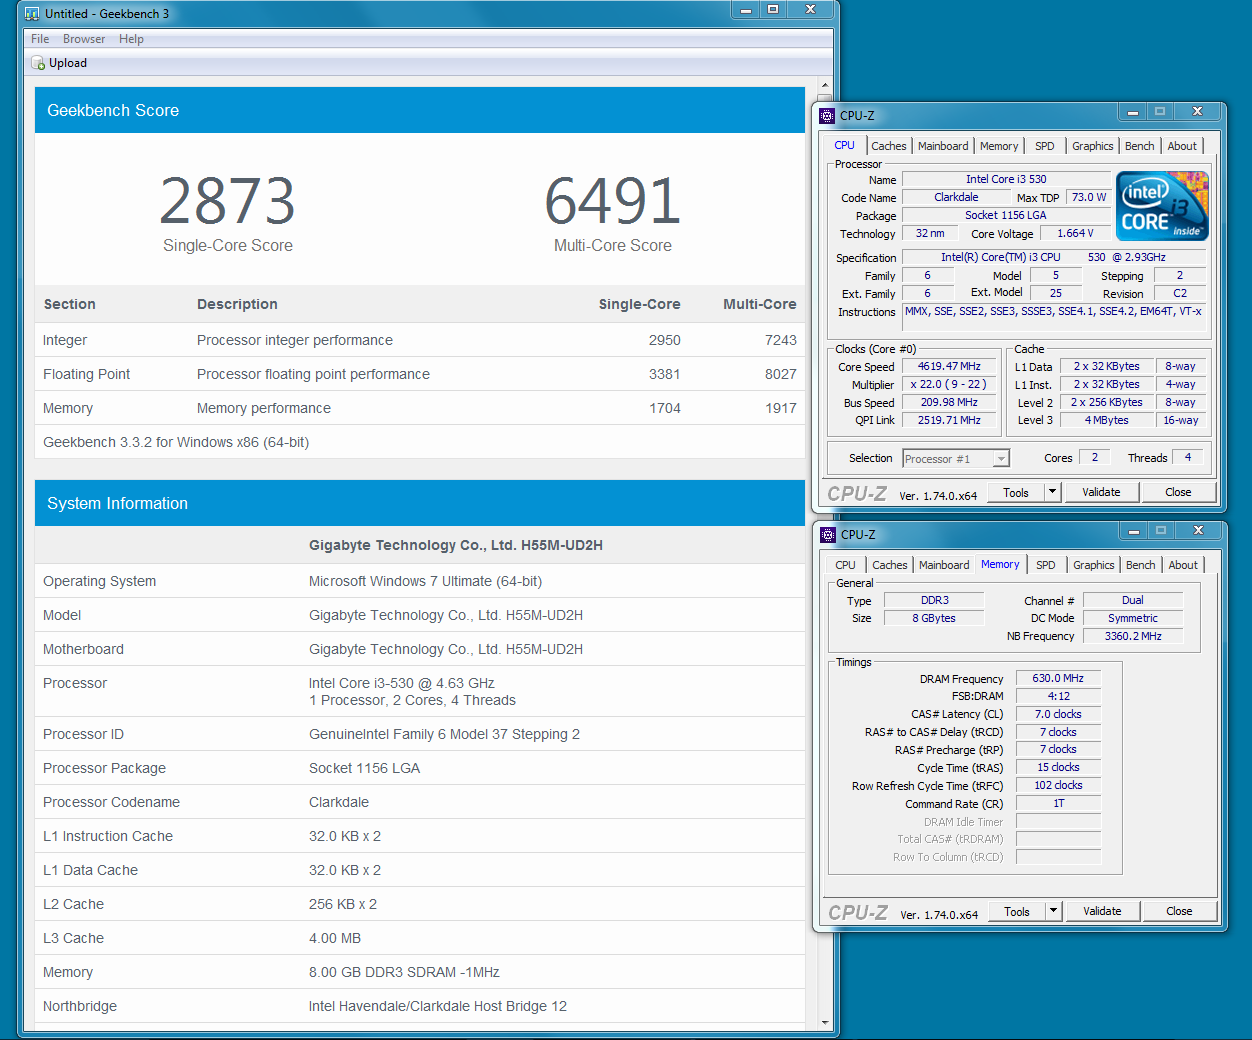The width and height of the screenshot is (1252, 1040).
Task: Switch to Mainboard tab in upper CPU-Z
Action: pyautogui.click(x=943, y=146)
